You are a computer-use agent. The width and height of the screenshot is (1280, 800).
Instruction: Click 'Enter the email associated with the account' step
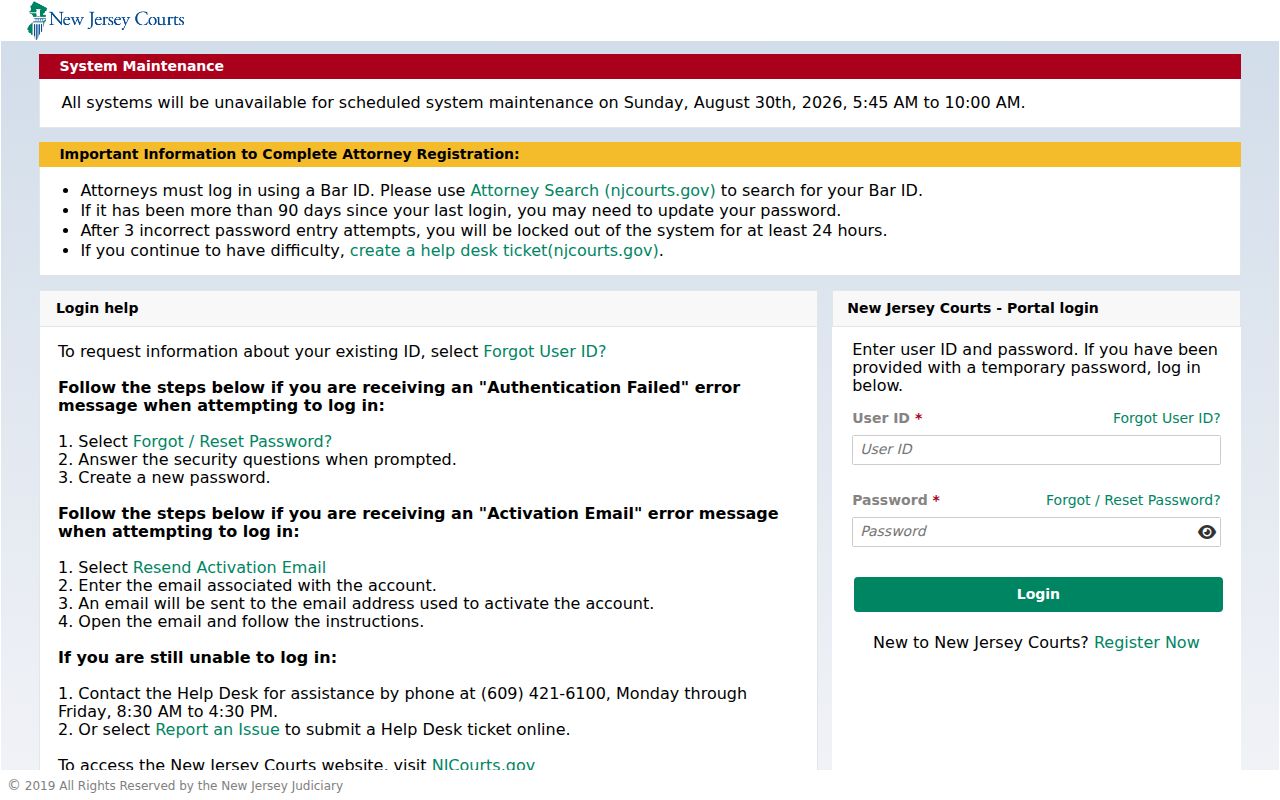tap(247, 585)
